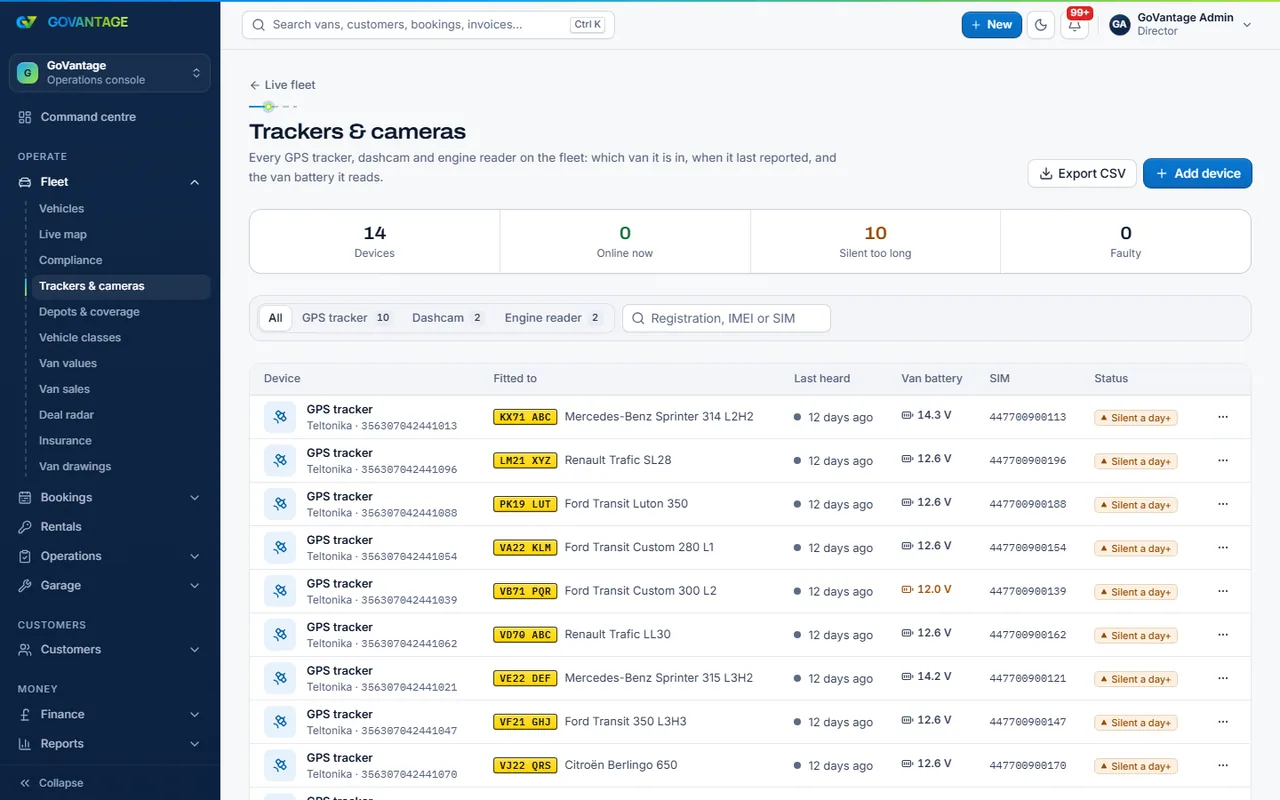This screenshot has height=800, width=1280.
Task: Click battery icon in VB71 PQR row
Action: [x=907, y=589]
